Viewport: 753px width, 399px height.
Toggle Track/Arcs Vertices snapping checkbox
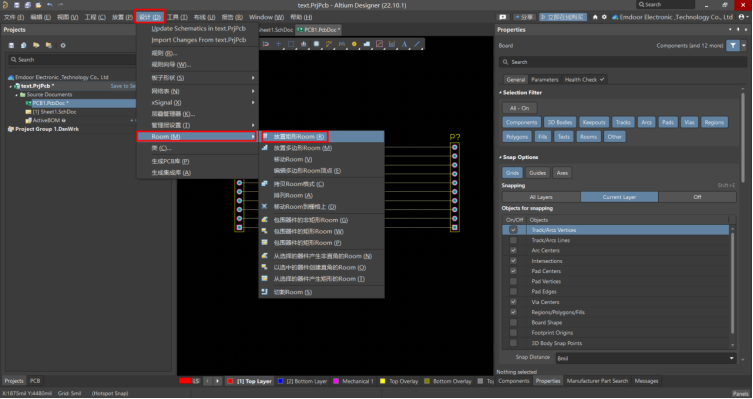click(x=513, y=230)
